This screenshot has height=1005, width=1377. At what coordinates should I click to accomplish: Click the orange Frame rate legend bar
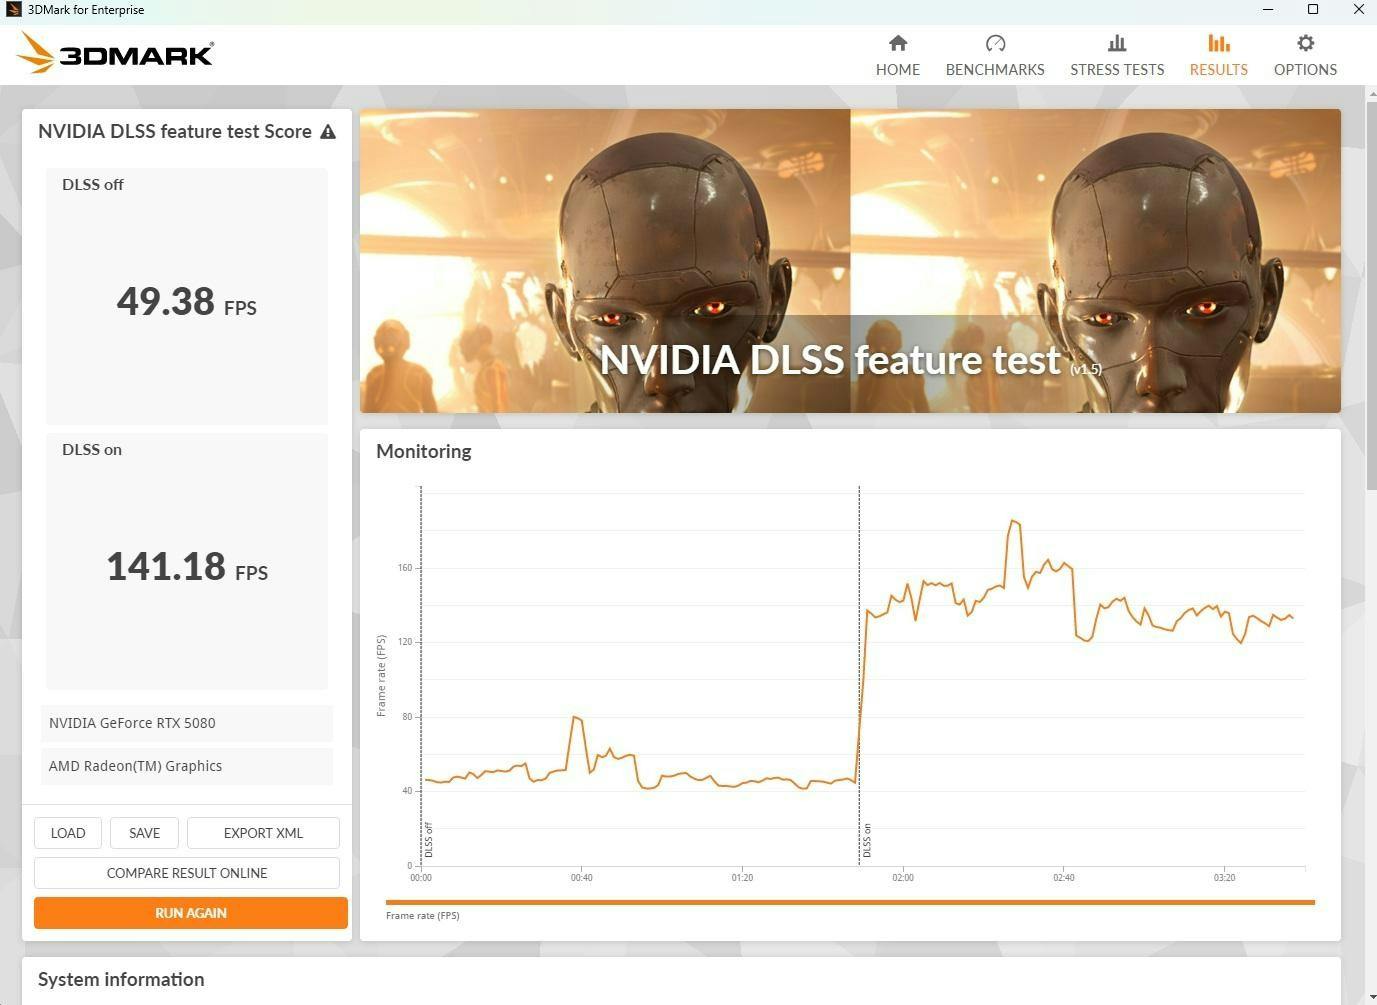[850, 902]
